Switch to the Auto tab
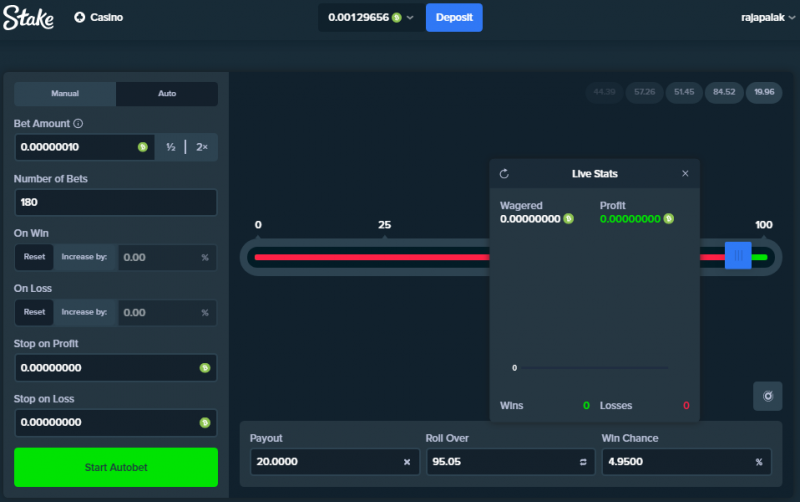 click(167, 93)
